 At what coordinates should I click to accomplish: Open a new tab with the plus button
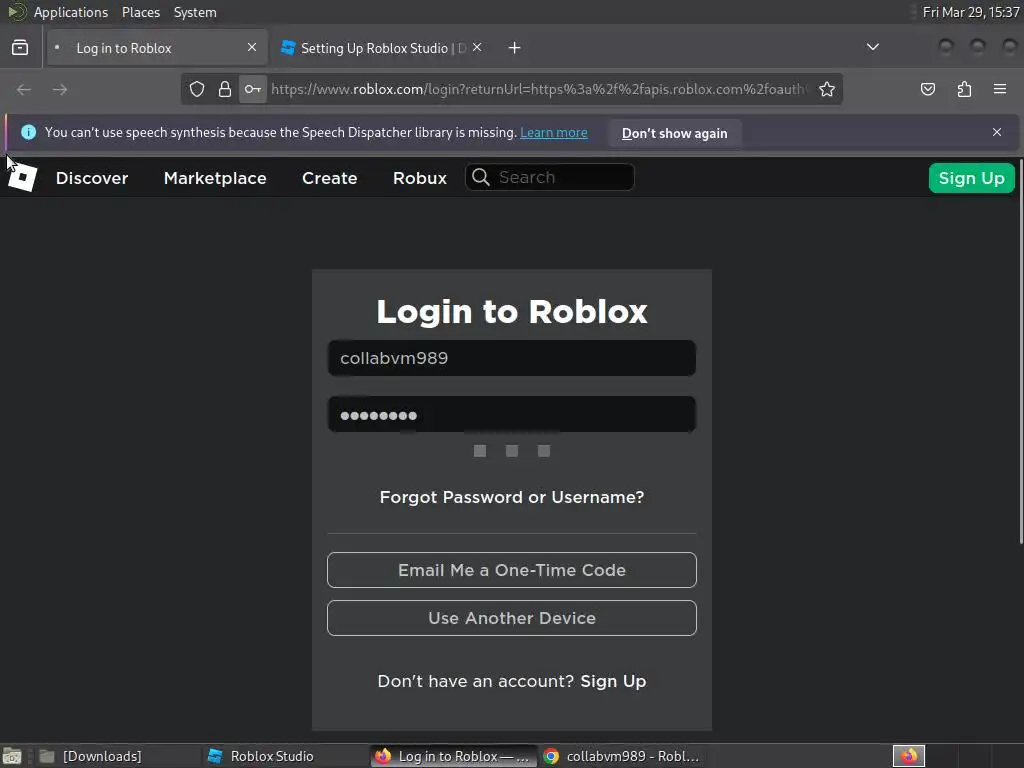[x=515, y=48]
